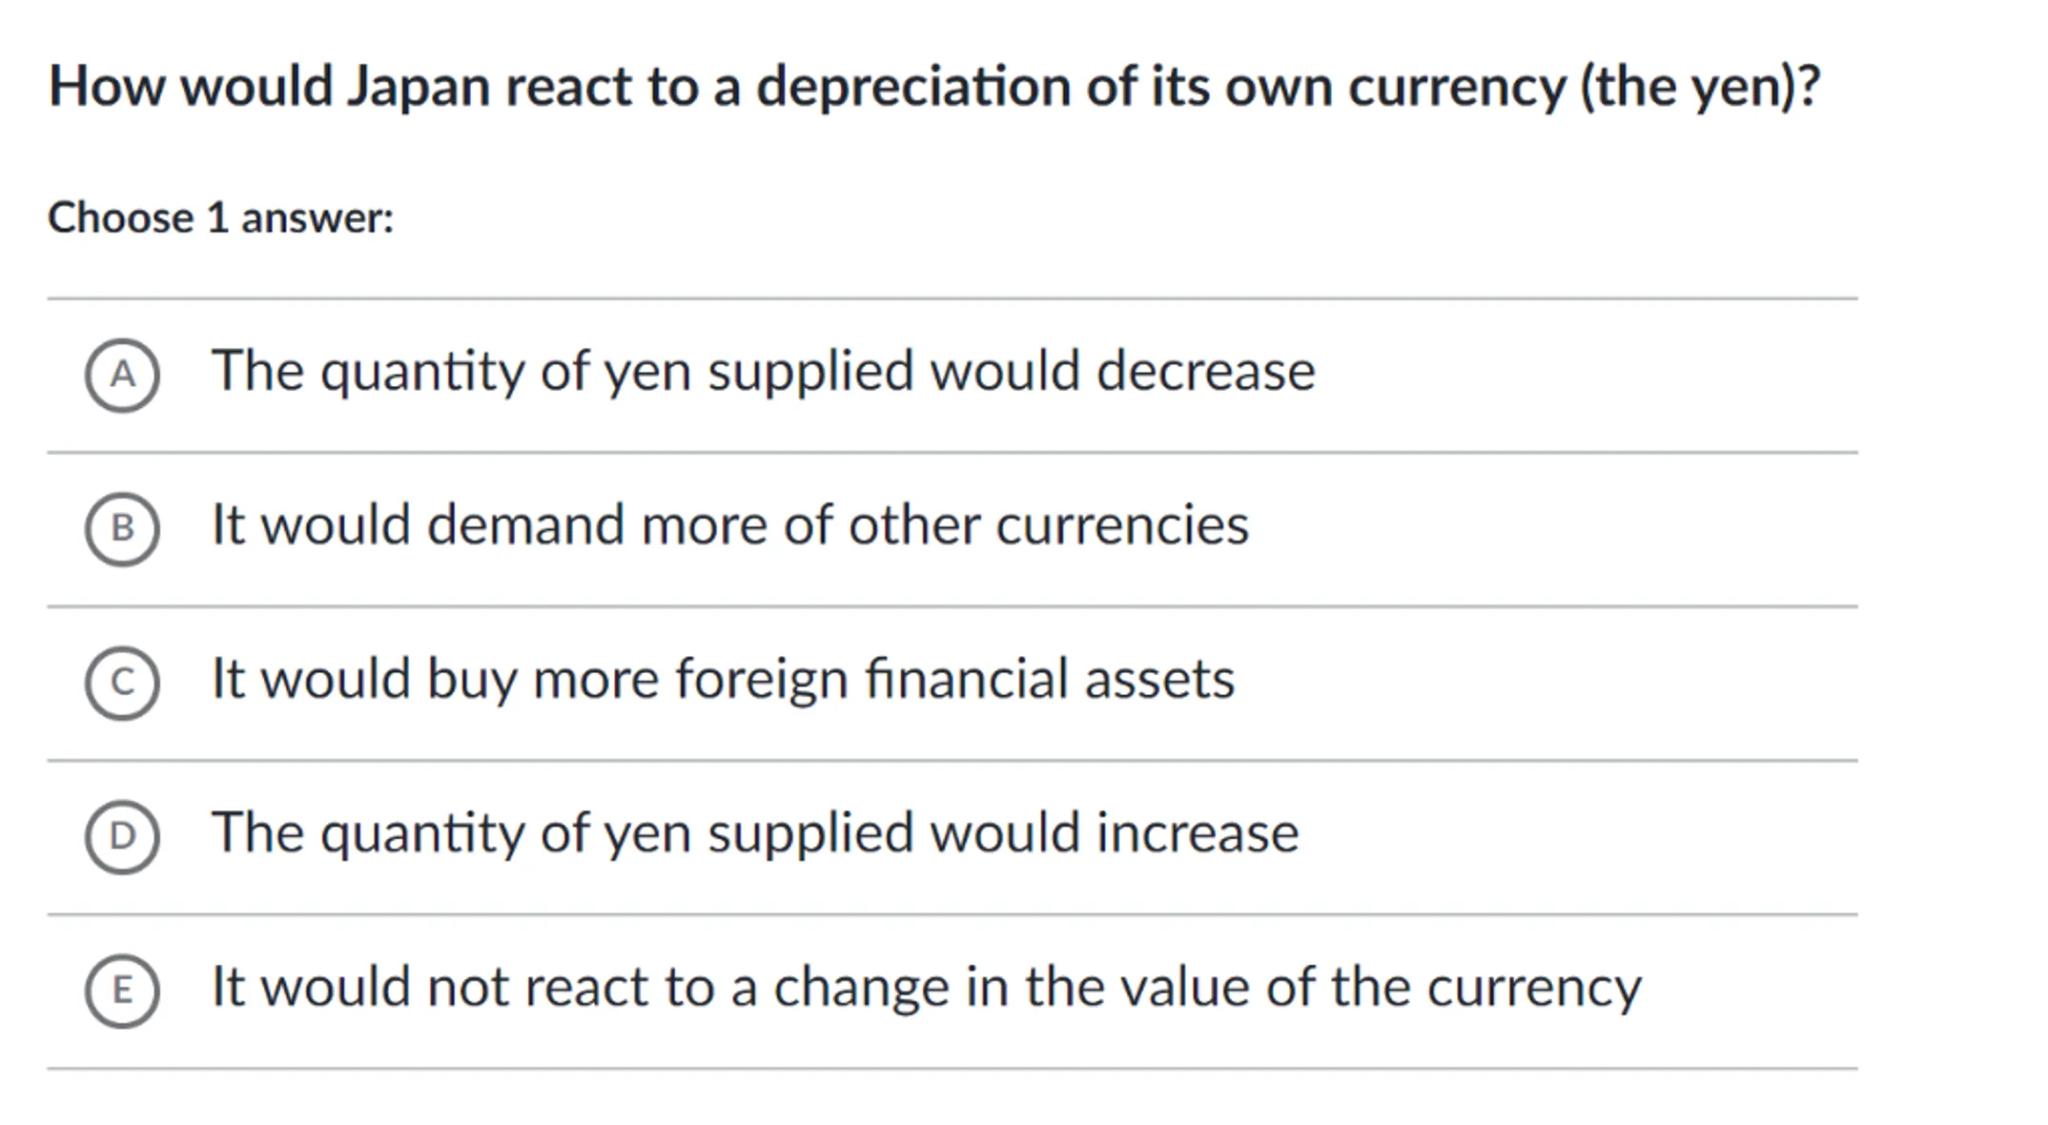Click the word 'Japan' in the question
Image resolution: width=2048 pixels, height=1125 pixels.
tap(419, 87)
